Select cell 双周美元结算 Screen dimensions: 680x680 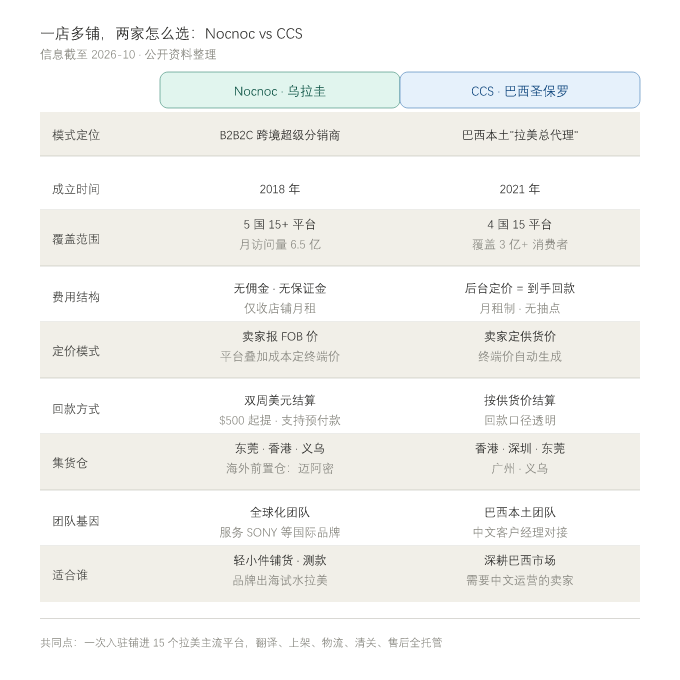coord(280,400)
